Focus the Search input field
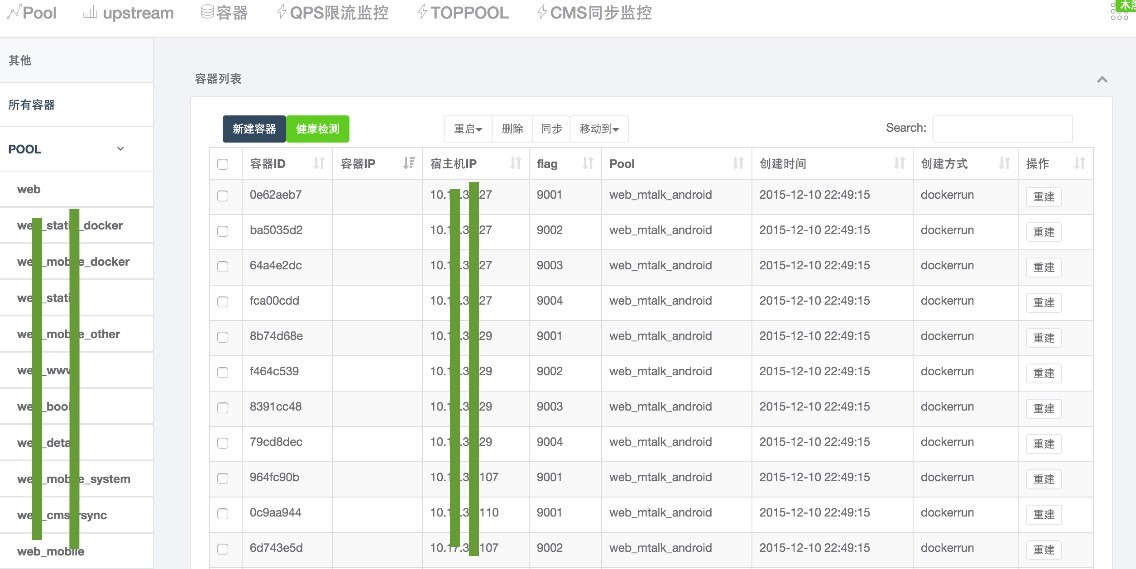Screen dimensions: 1136x569 pos(1002,128)
